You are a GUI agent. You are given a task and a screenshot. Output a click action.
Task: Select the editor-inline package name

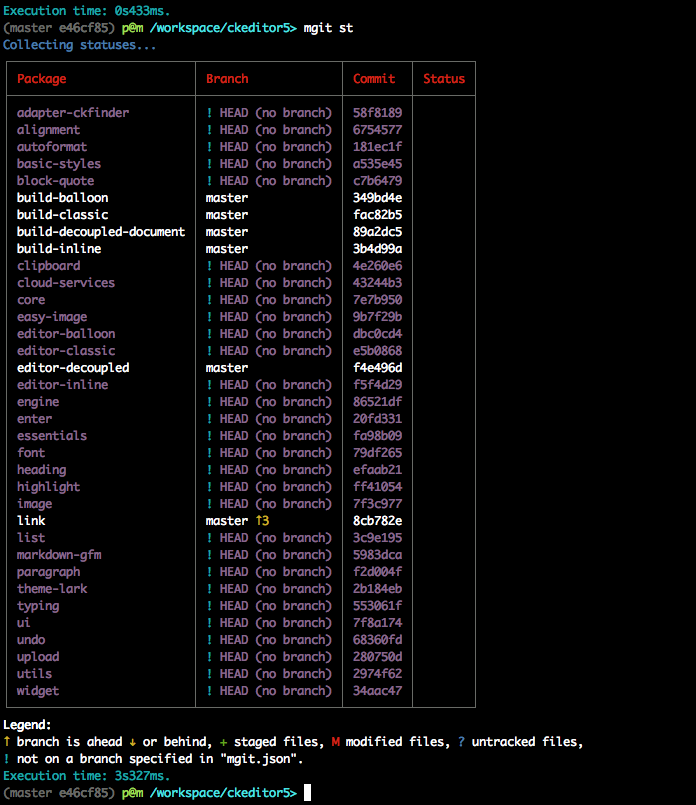point(63,385)
